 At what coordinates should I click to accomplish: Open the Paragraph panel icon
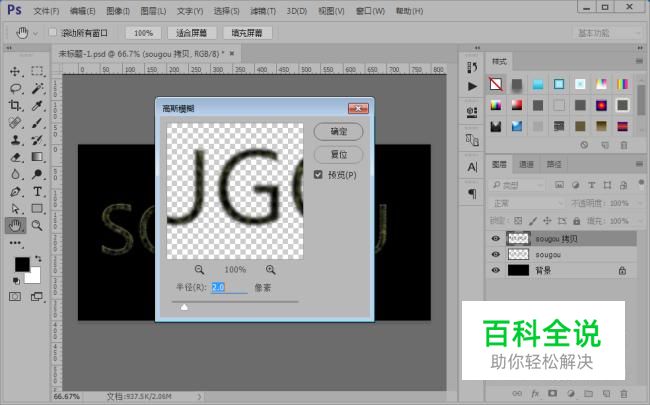[x=472, y=194]
